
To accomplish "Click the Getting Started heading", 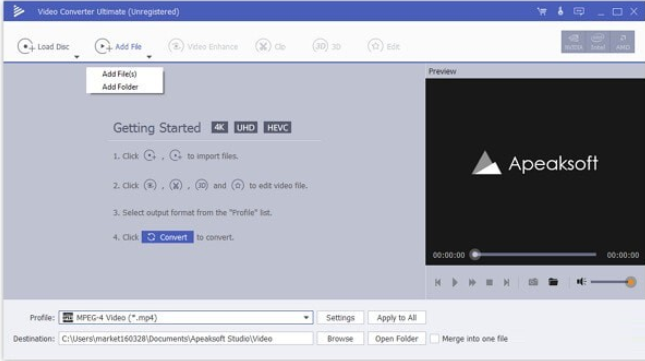I will [157, 128].
